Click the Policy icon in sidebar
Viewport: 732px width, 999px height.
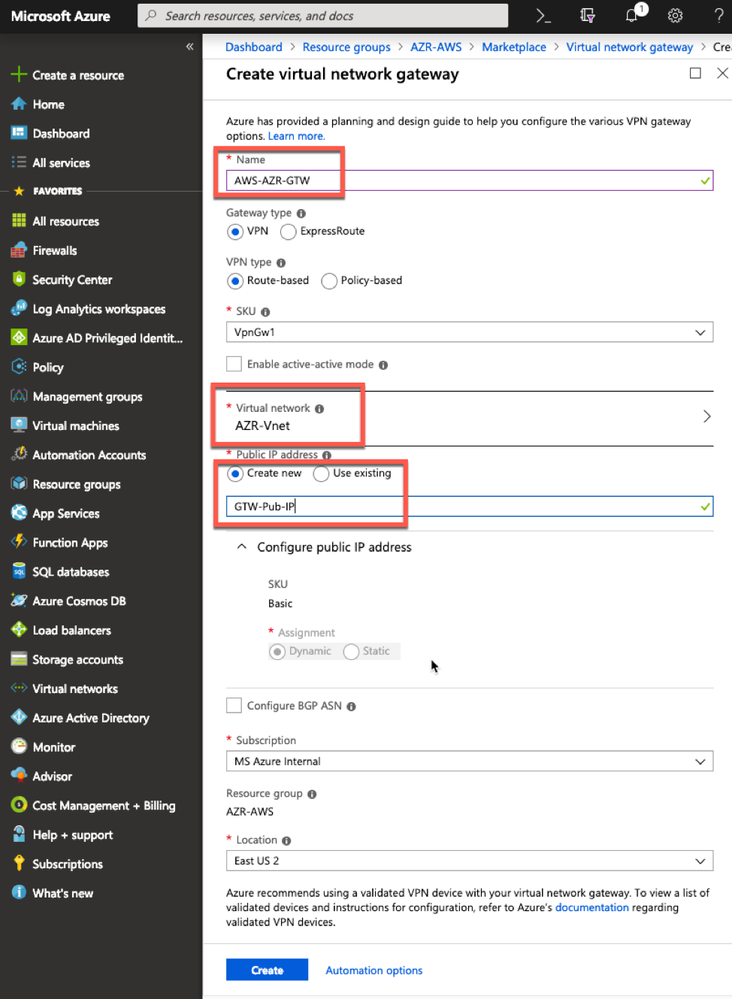click(19, 367)
